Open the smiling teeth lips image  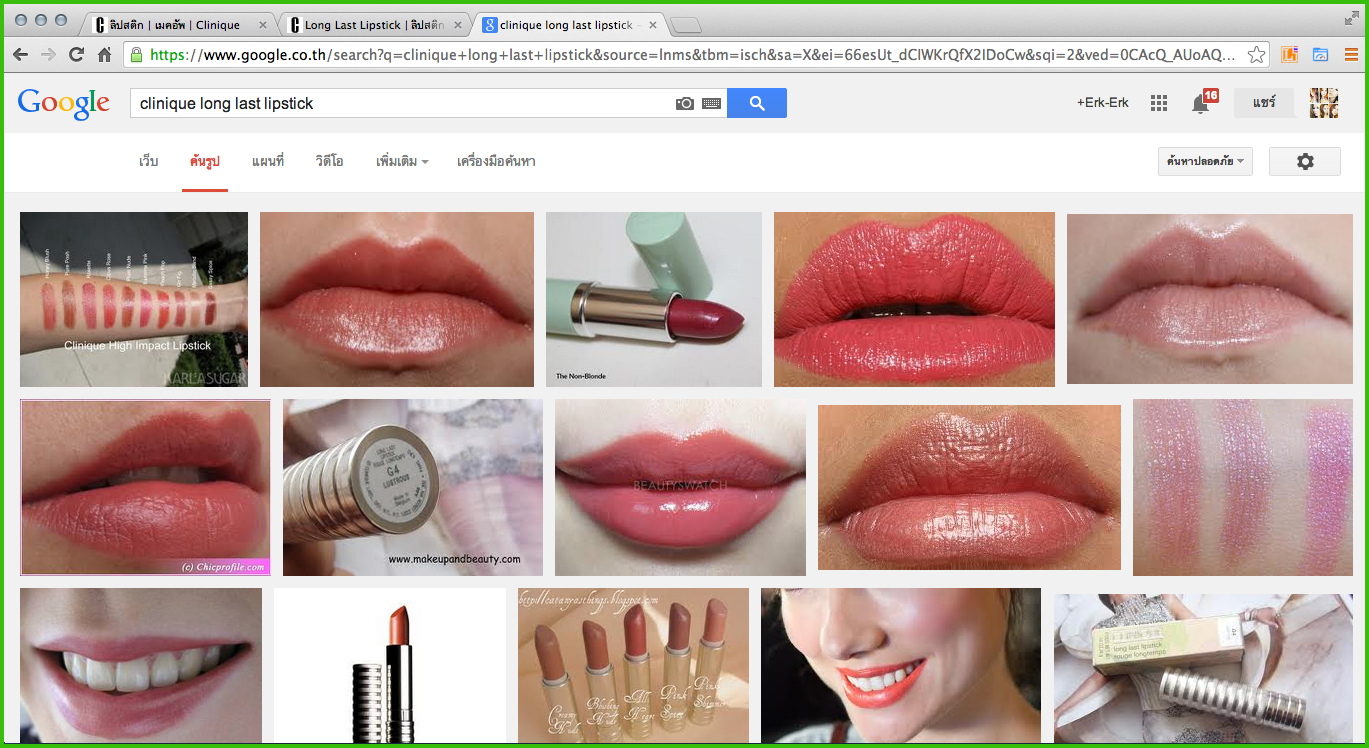[141, 665]
